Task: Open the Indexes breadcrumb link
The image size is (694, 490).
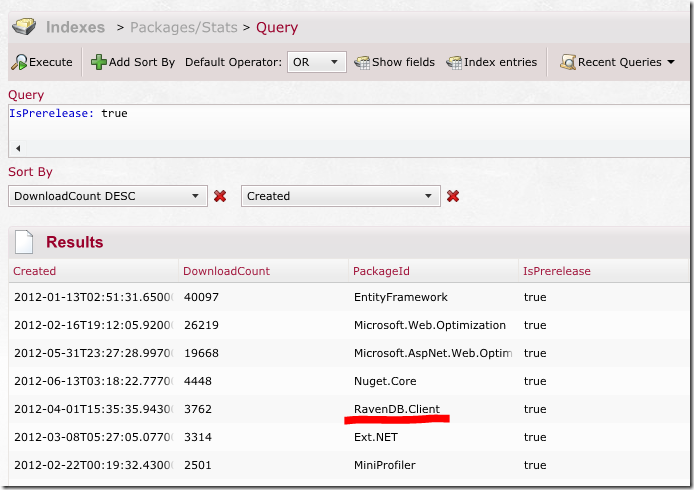Action: pos(75,27)
